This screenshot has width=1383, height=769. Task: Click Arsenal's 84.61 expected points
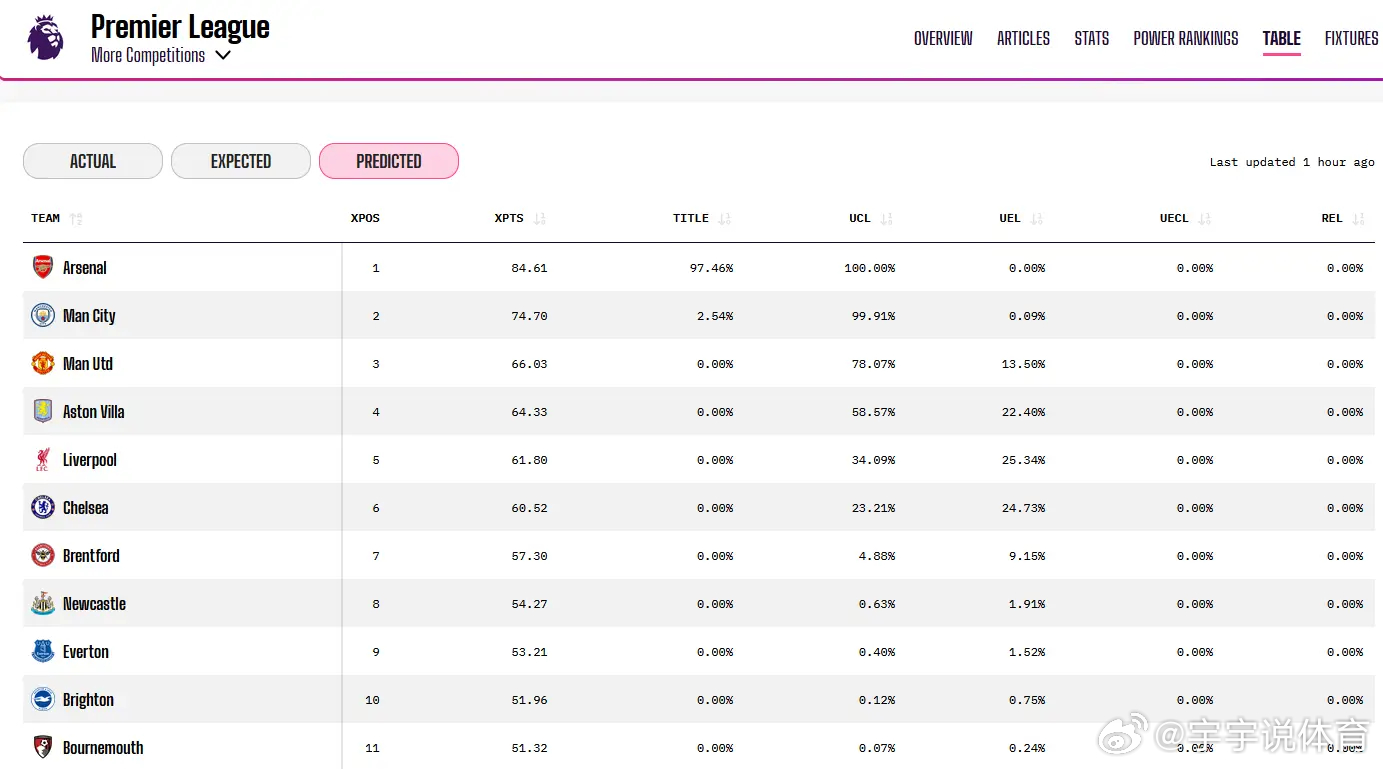click(529, 268)
